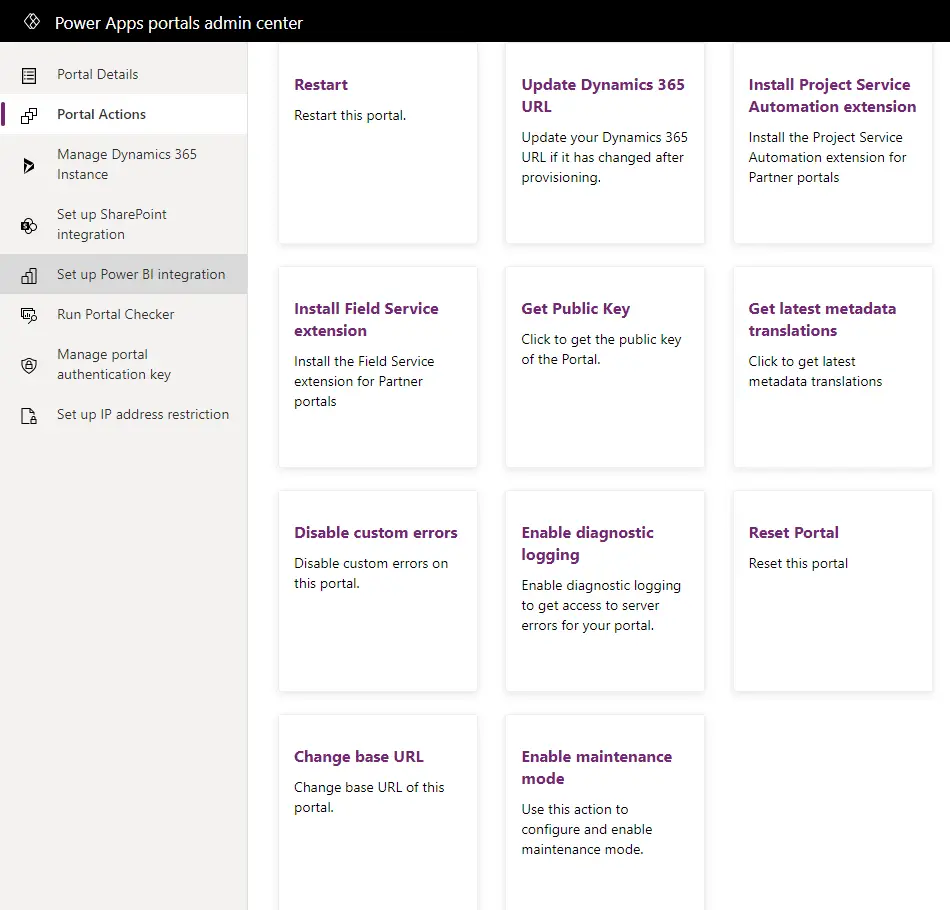Click 'Install the Field Service extension for' description

click(x=364, y=381)
